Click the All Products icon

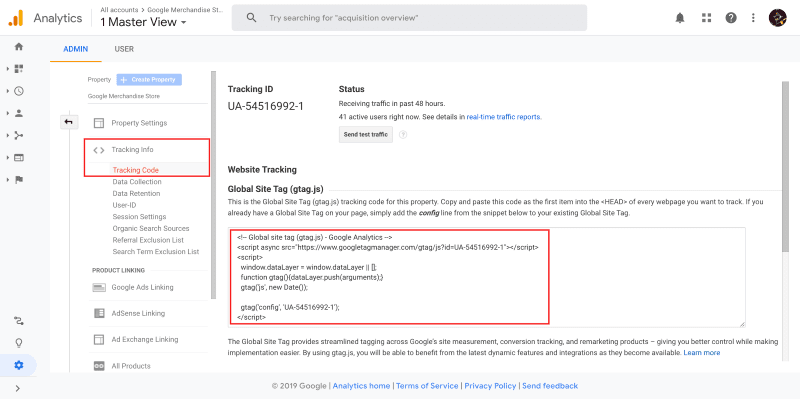tap(99, 366)
